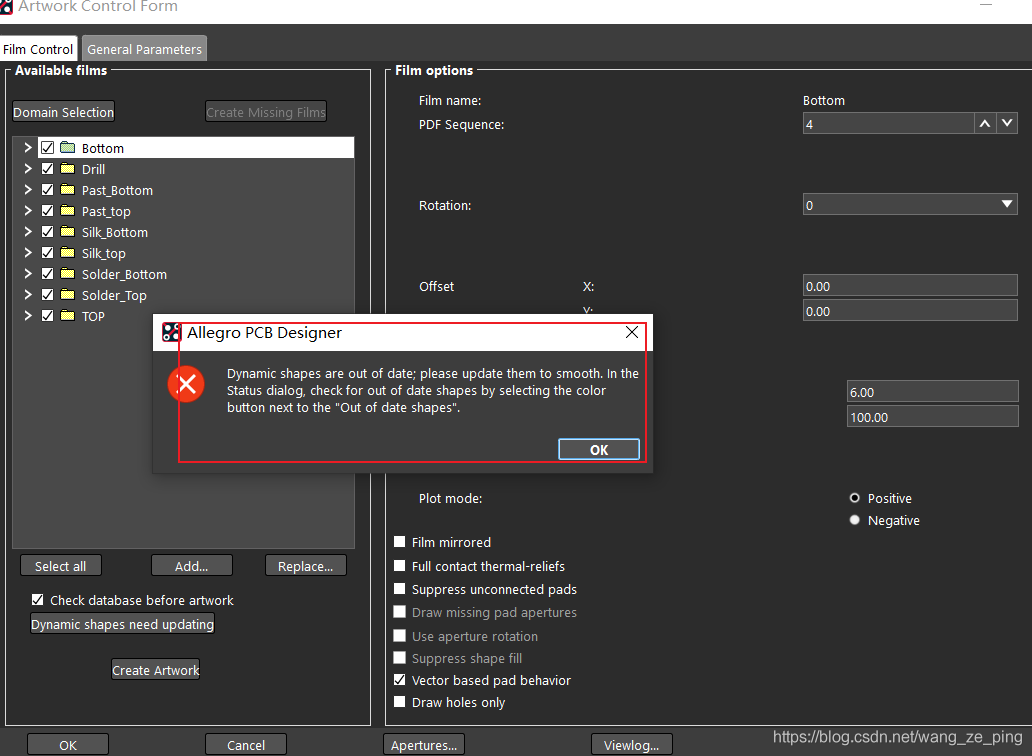The image size is (1032, 756).
Task: Select Positive plot mode
Action: (x=854, y=498)
